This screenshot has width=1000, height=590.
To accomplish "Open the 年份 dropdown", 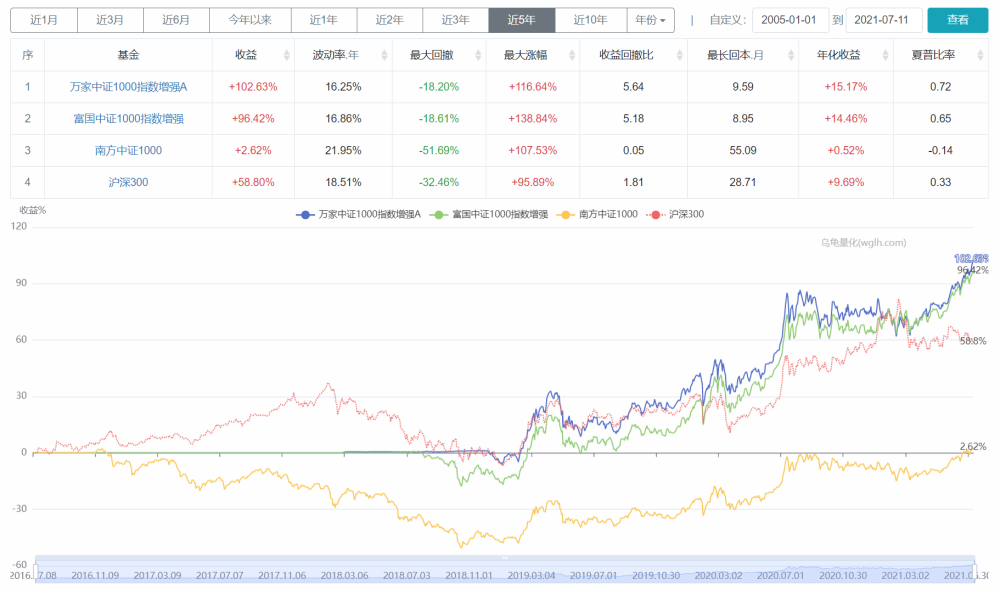I will 651,20.
